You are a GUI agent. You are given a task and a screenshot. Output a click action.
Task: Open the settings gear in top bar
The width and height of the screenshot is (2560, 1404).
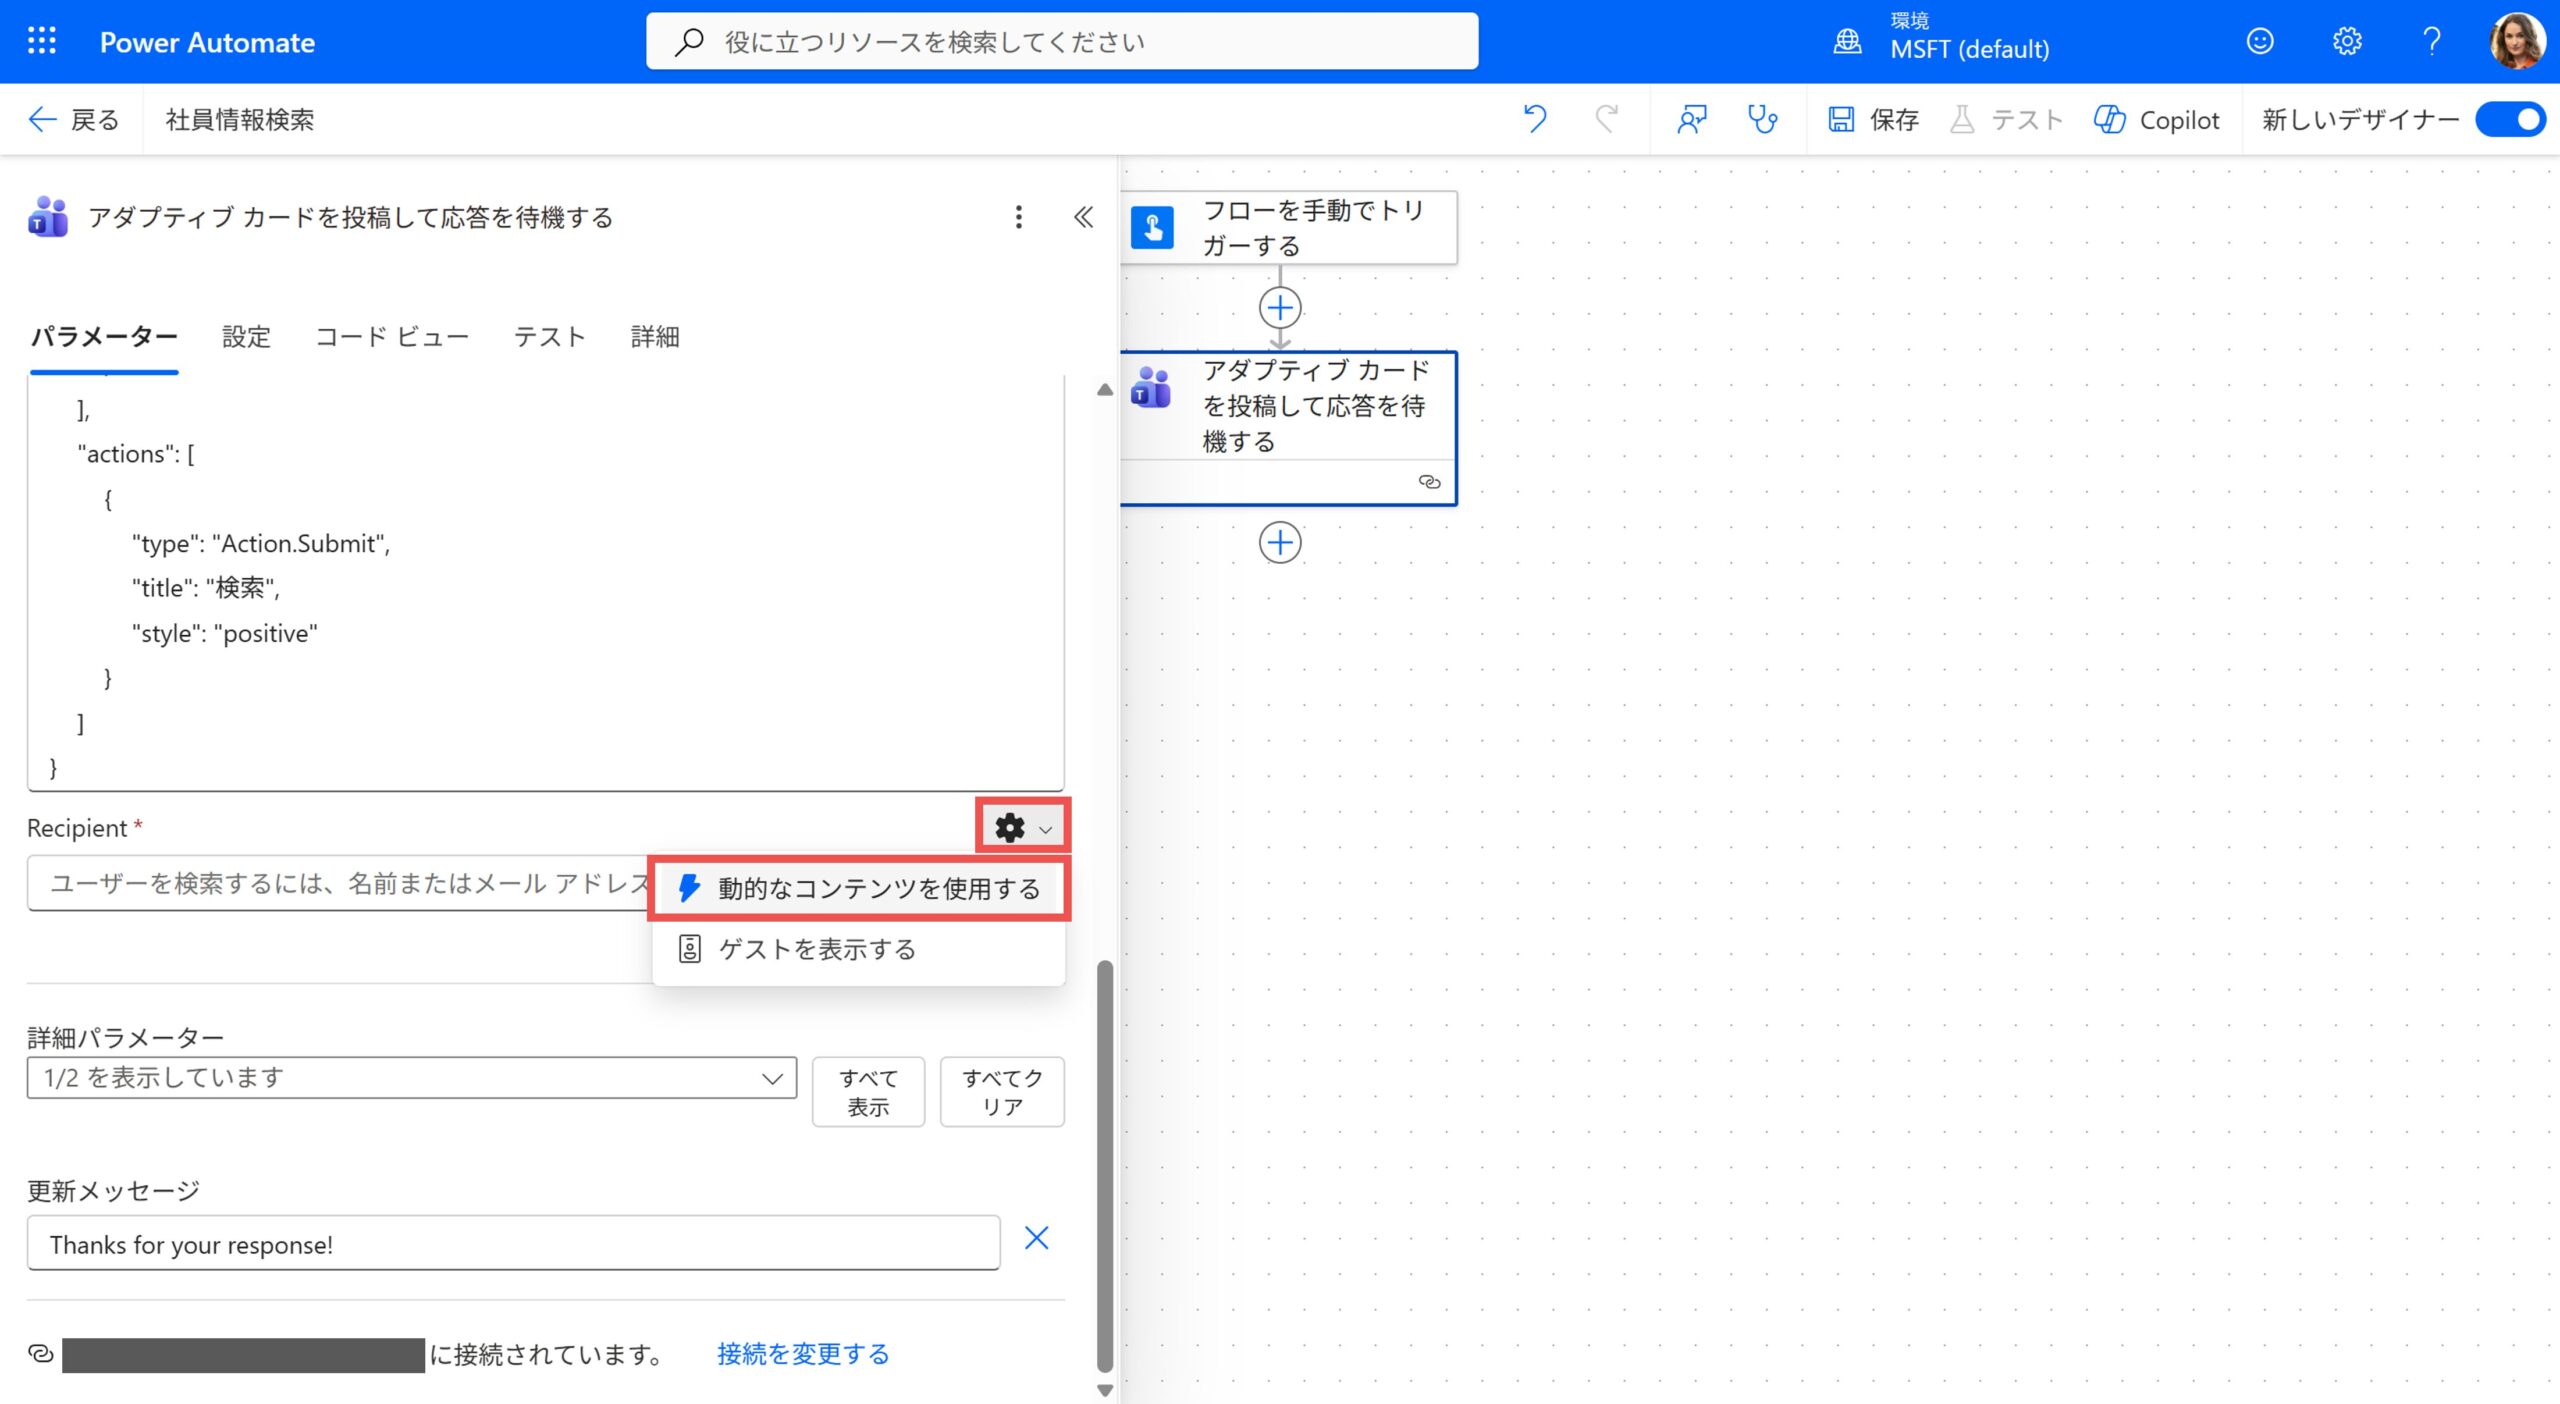click(2346, 41)
